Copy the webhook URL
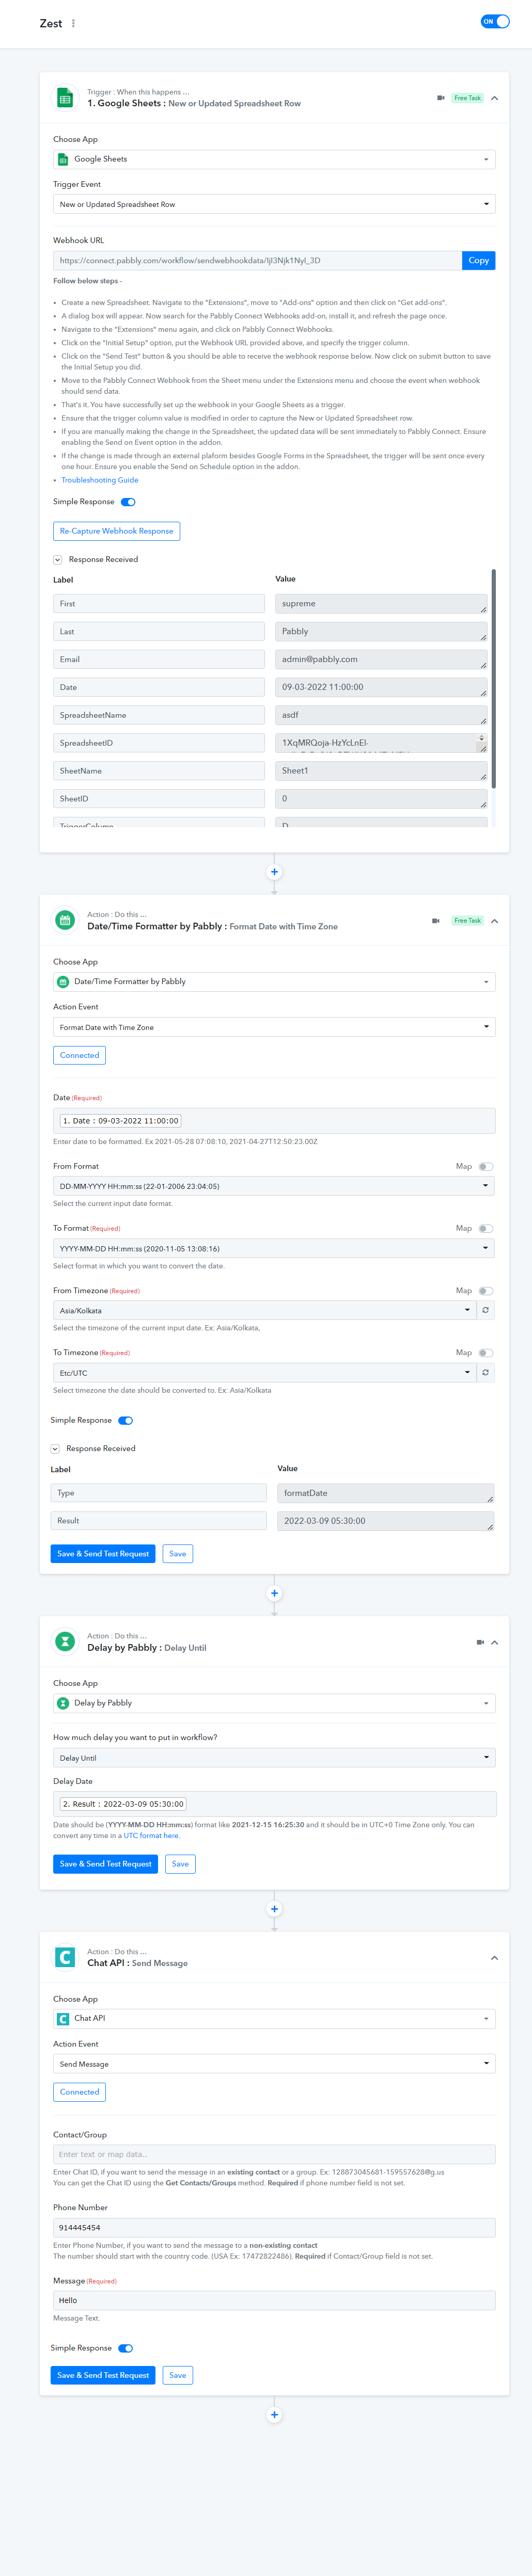Image resolution: width=532 pixels, height=2576 pixels. click(x=479, y=260)
